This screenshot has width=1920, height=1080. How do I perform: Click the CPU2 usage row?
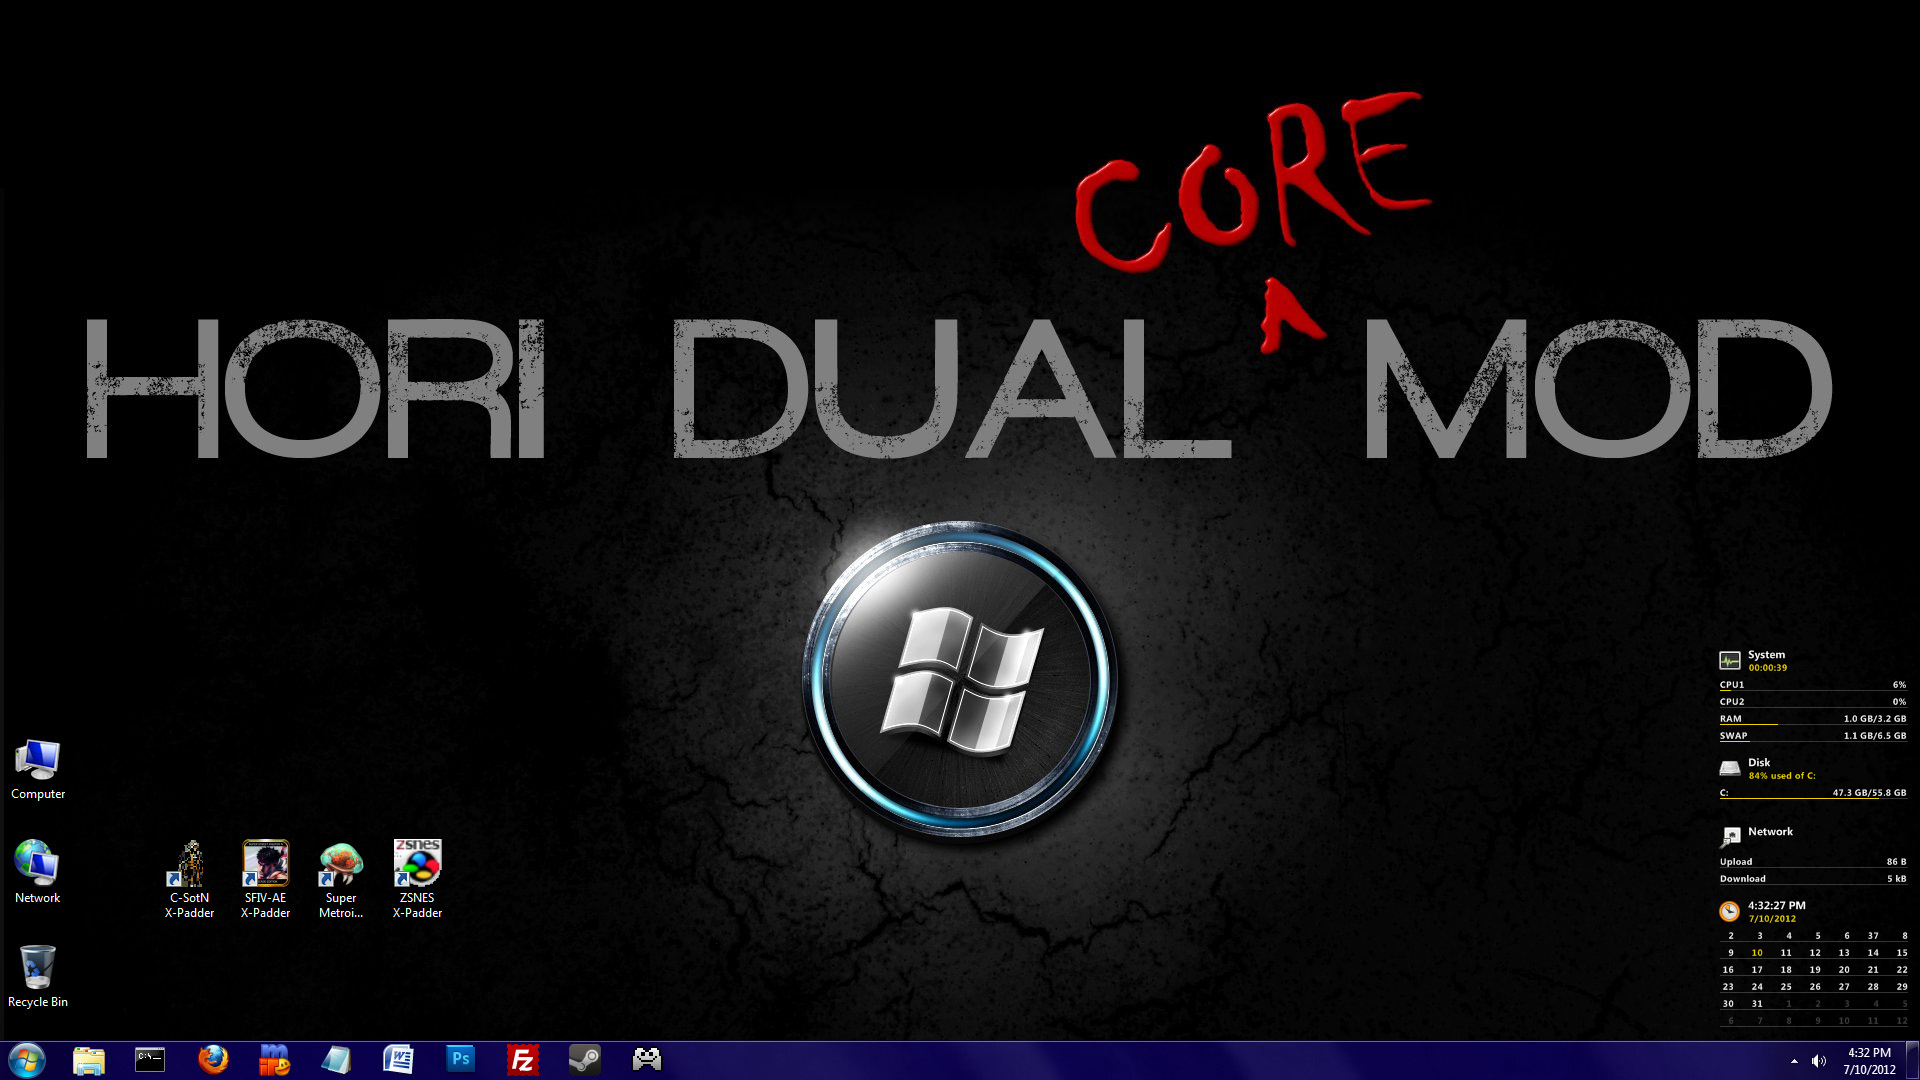(1812, 702)
